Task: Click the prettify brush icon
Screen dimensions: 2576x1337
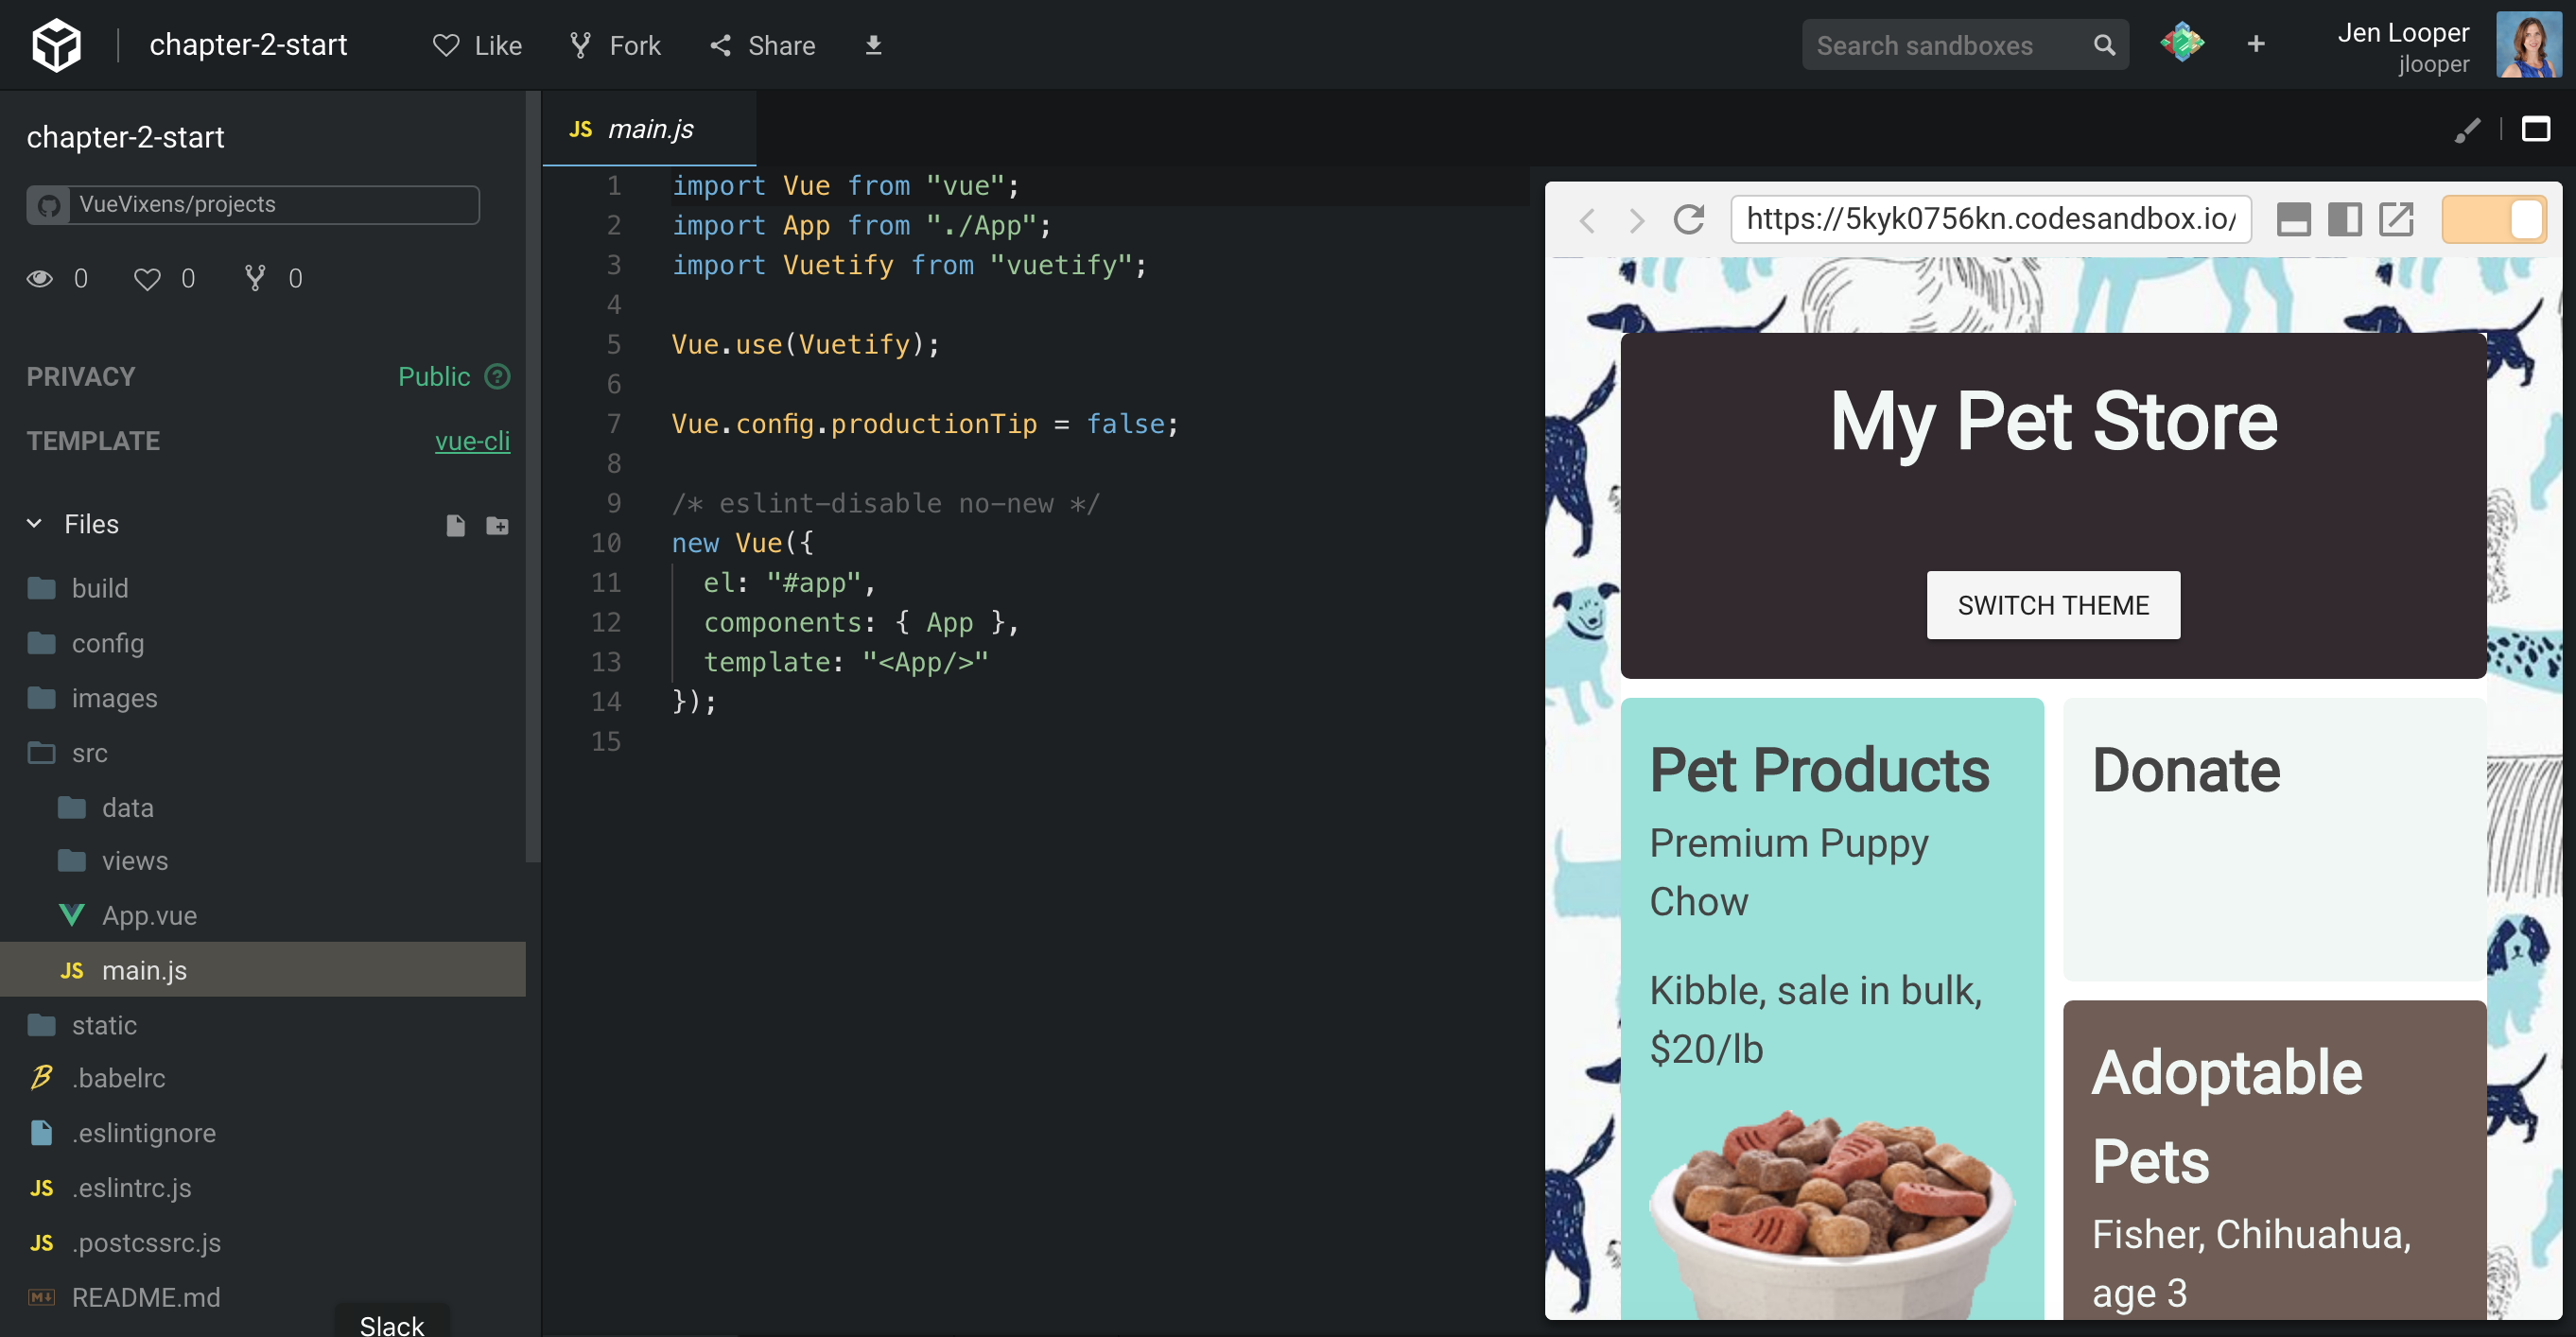Action: 2467,130
